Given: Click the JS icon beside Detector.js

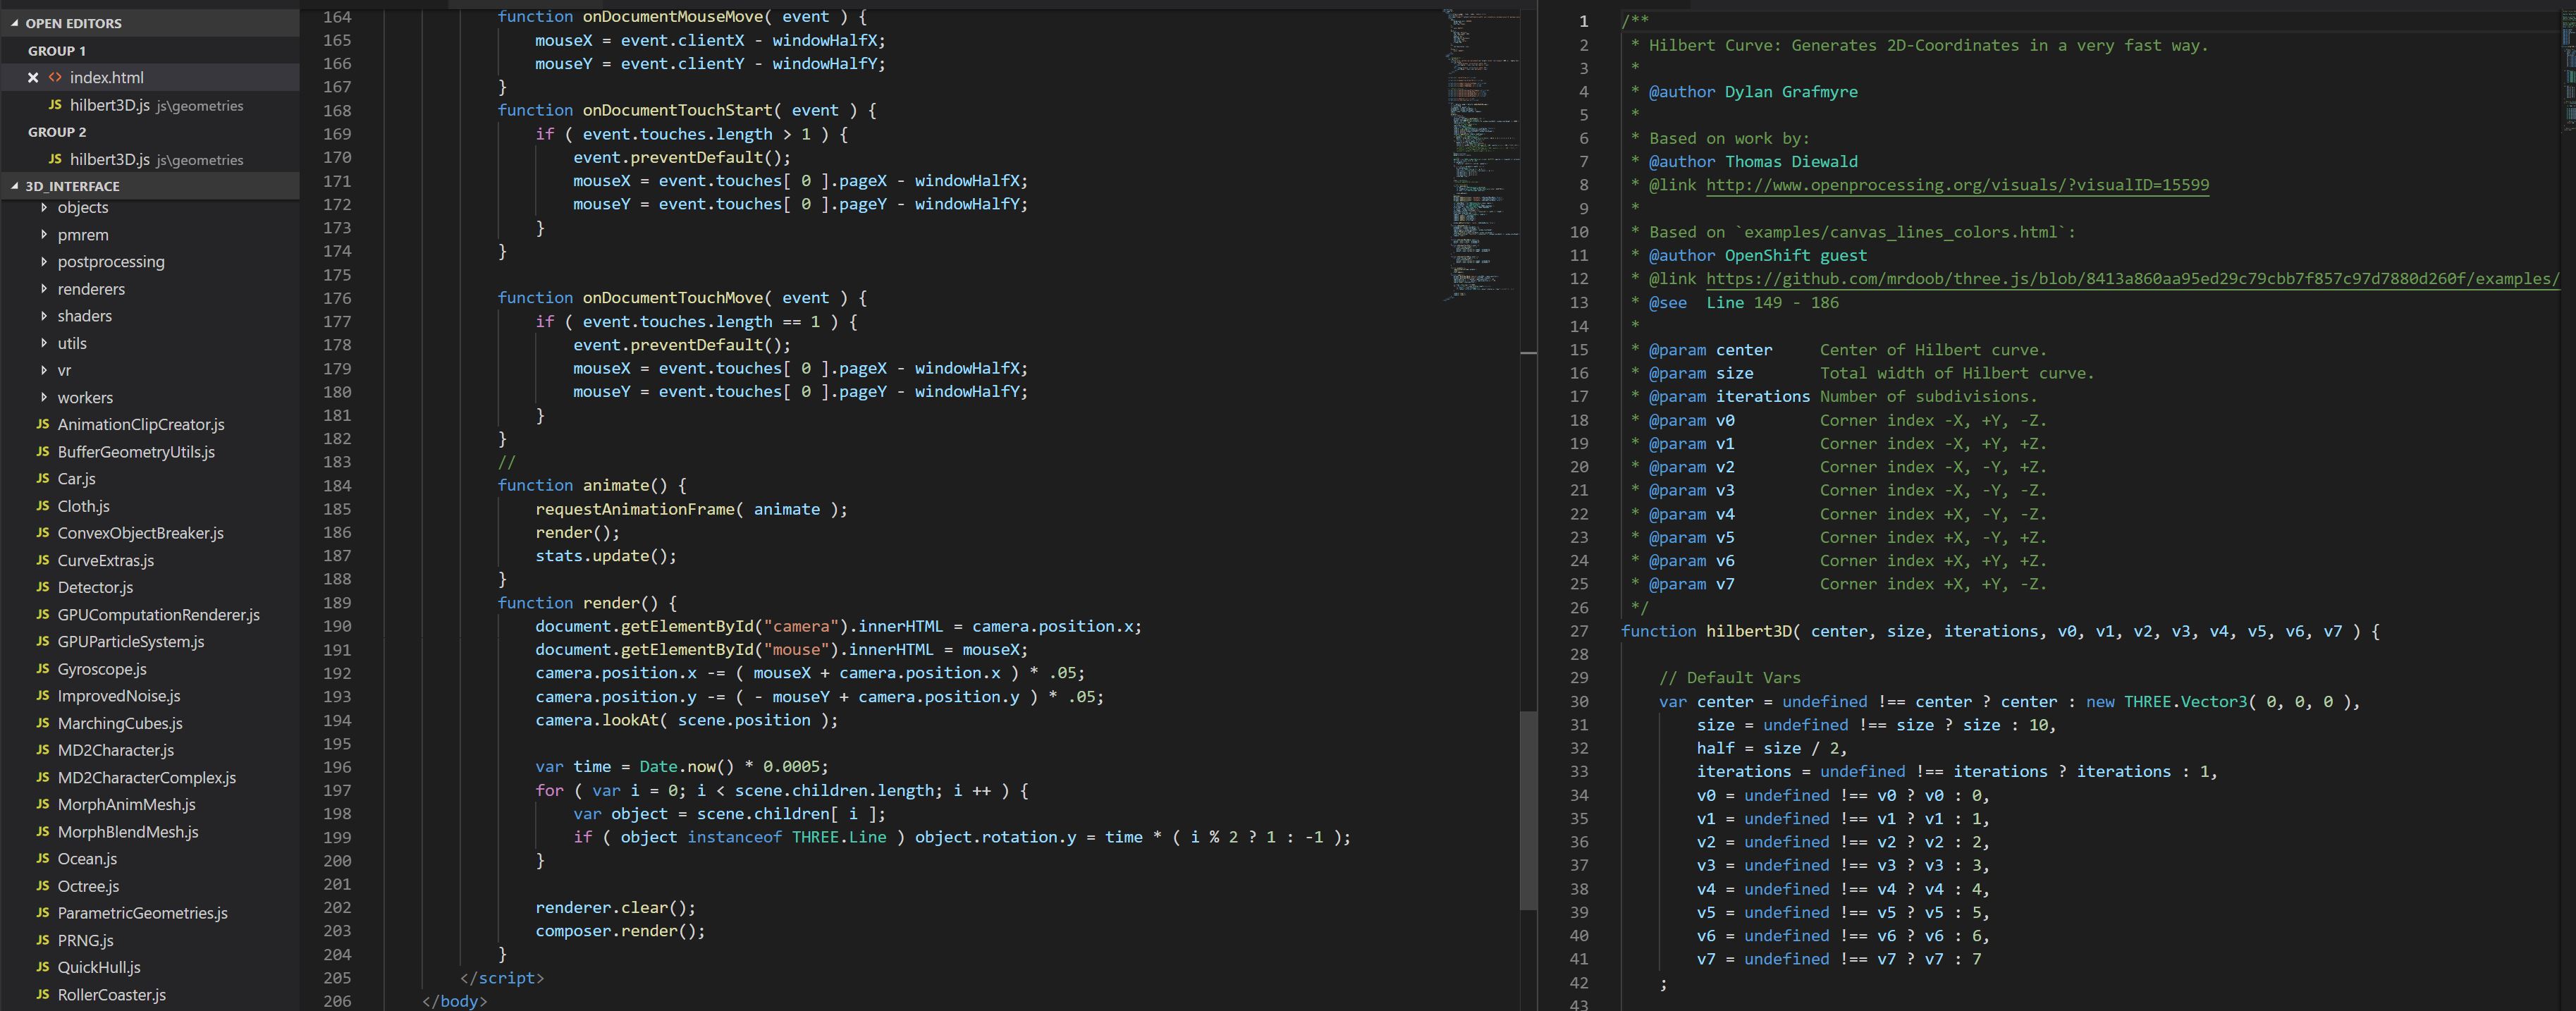Looking at the screenshot, I should [x=43, y=587].
